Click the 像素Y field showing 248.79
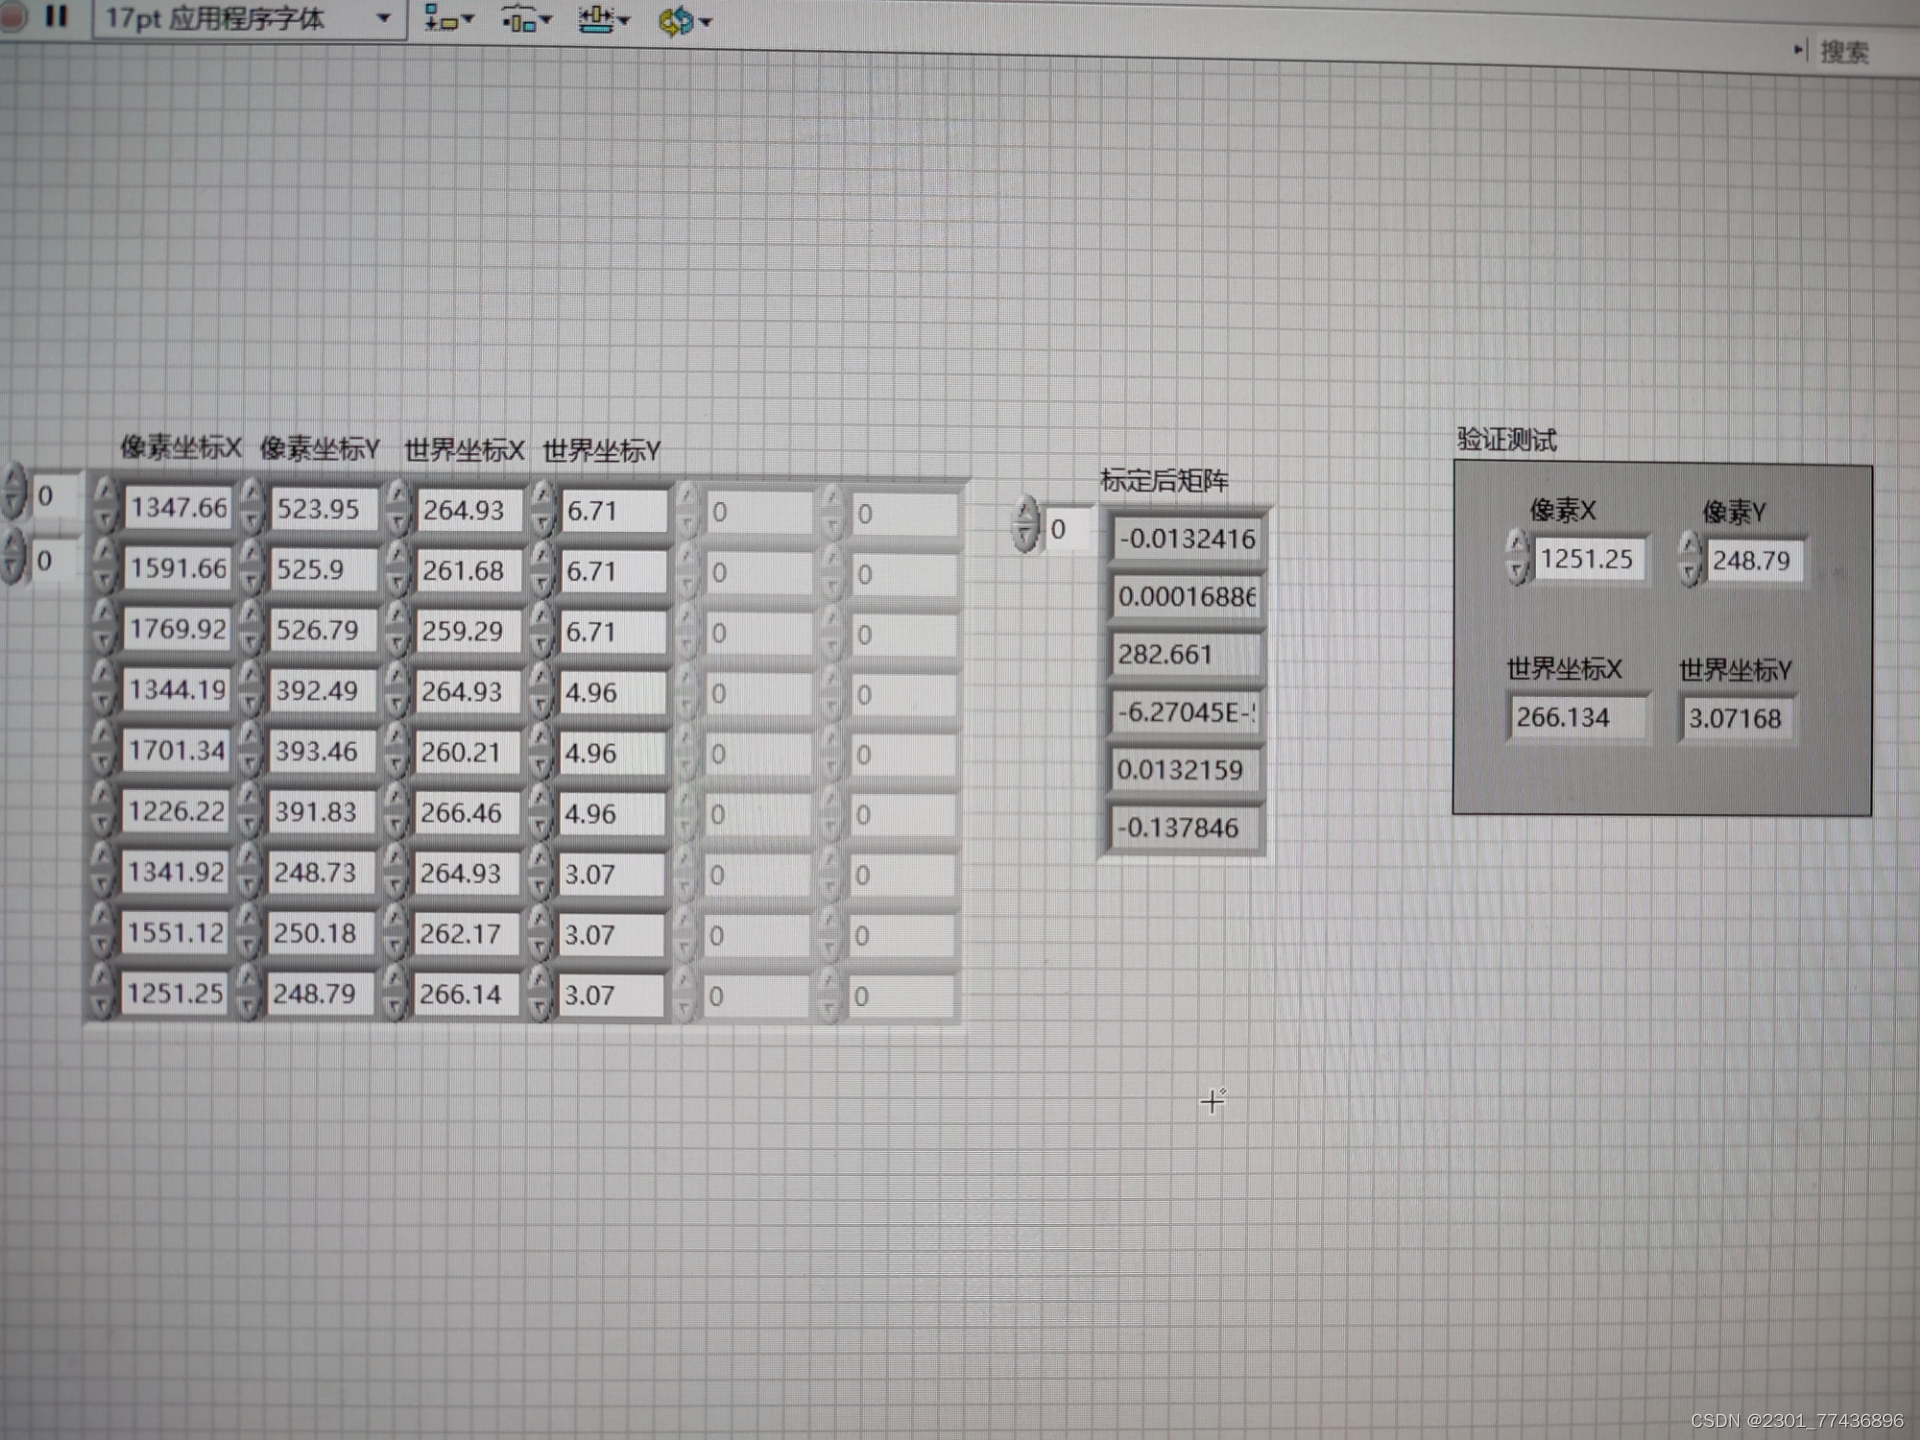The width and height of the screenshot is (1920, 1440). [x=1752, y=561]
